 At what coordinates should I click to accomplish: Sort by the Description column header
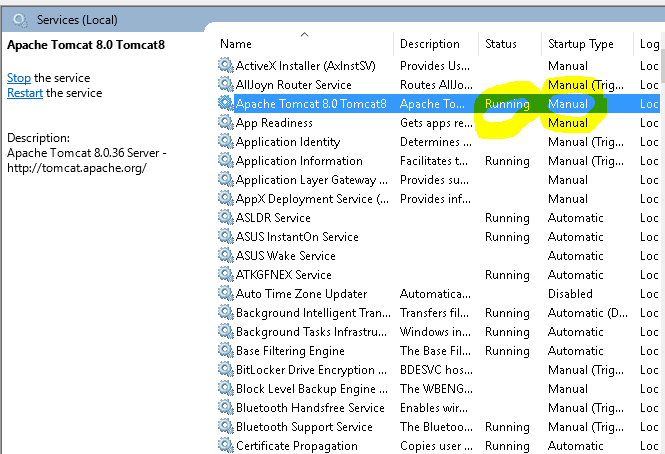tap(430, 44)
